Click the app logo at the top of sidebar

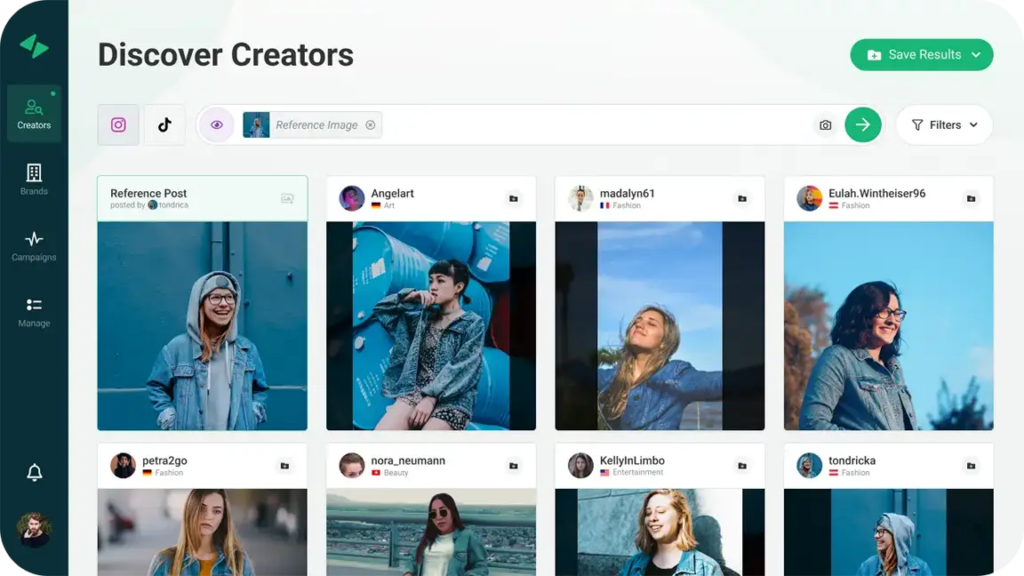[33, 44]
